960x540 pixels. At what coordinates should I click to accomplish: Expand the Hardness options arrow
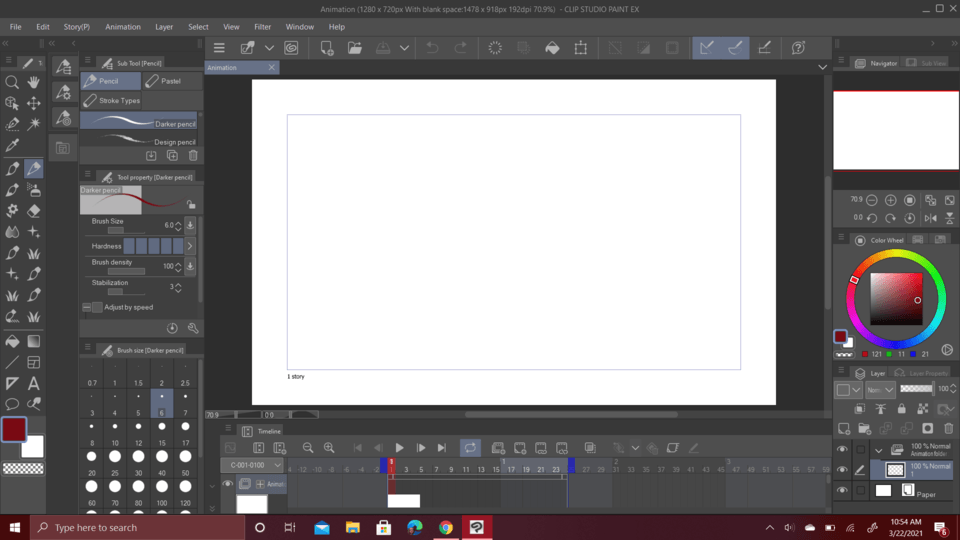190,246
